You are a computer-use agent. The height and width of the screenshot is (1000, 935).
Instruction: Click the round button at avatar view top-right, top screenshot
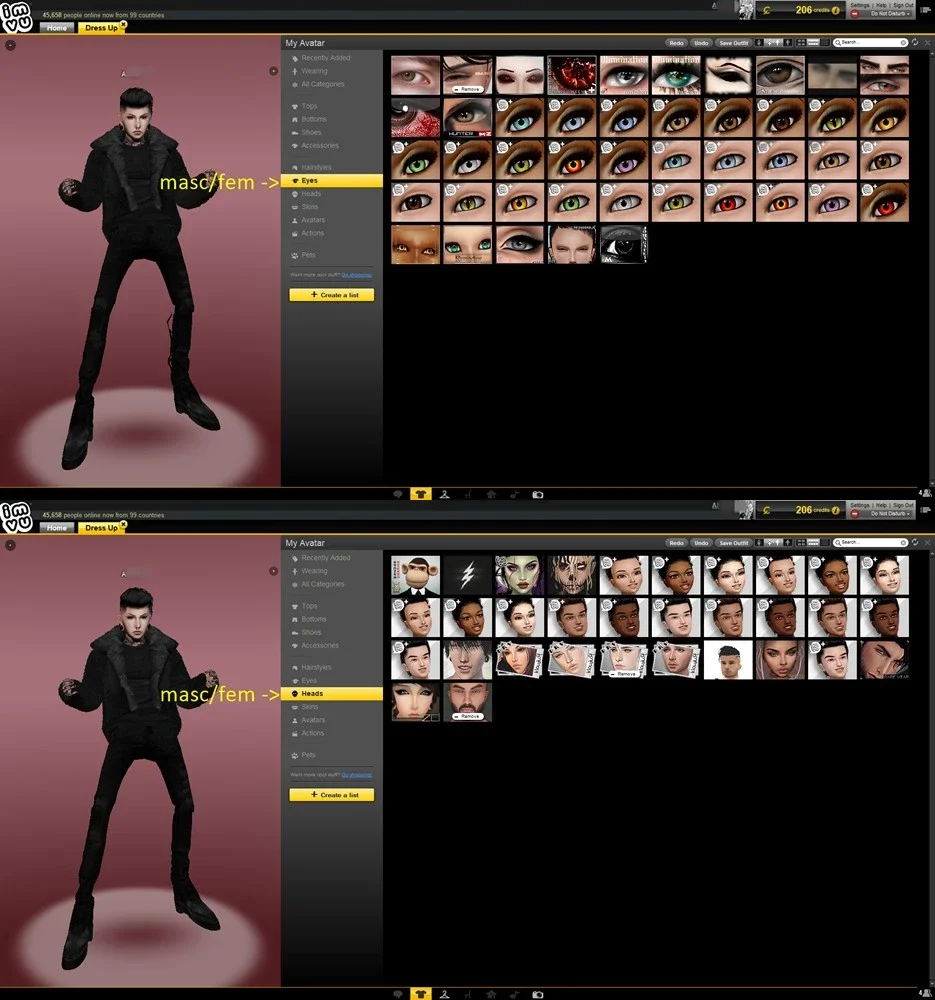[274, 71]
